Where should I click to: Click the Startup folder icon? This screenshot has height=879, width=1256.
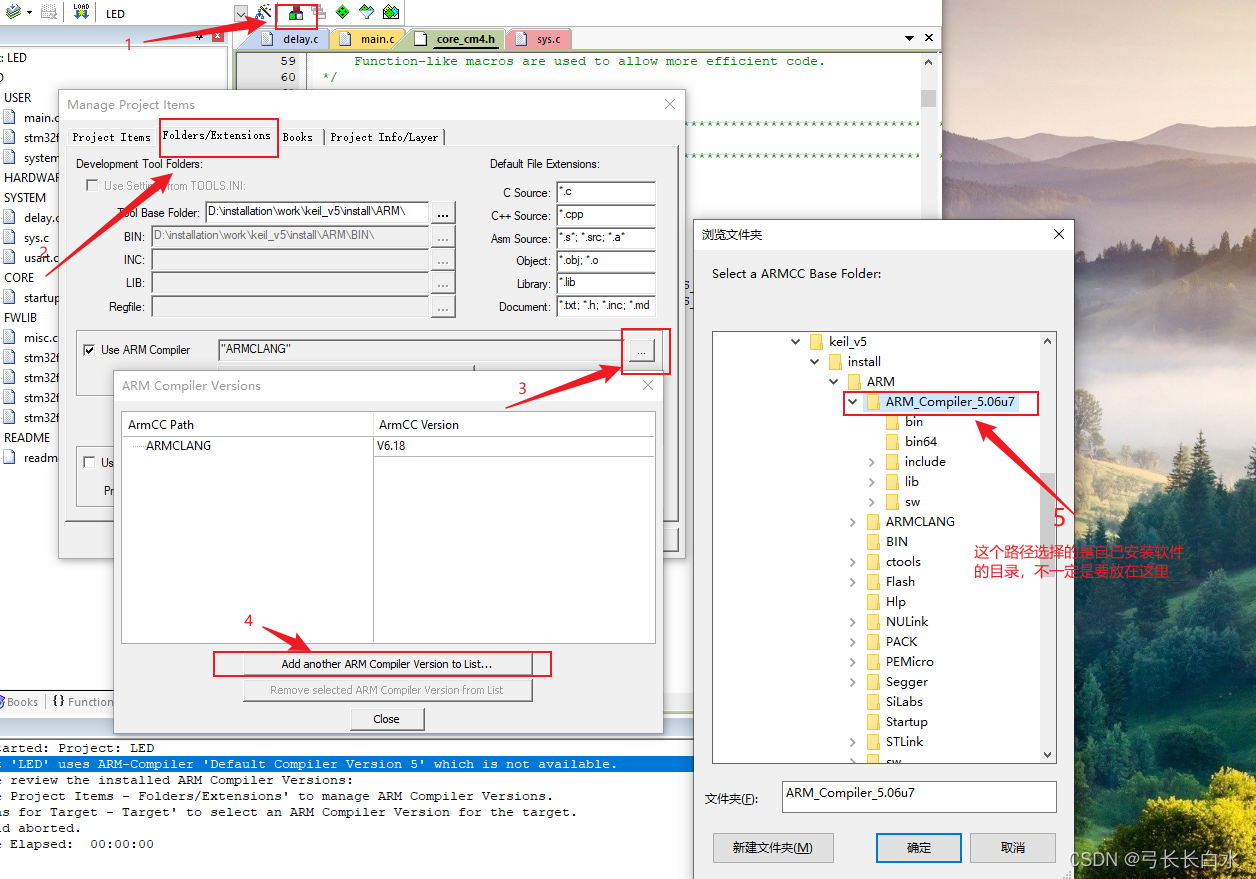point(874,722)
